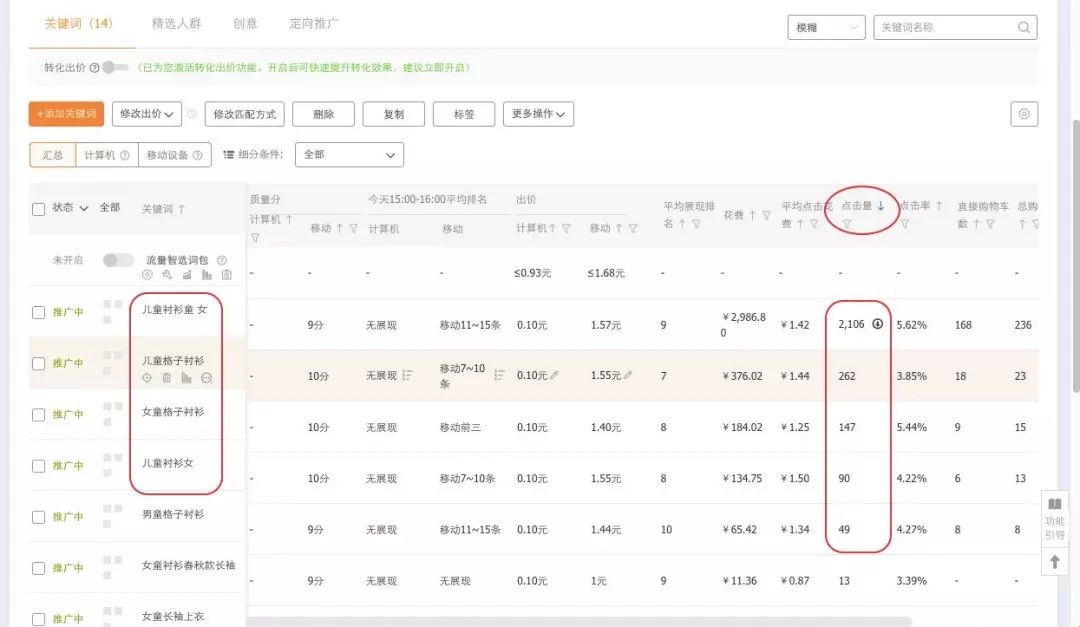Focus the 关键词名称 search field
This screenshot has height=627, width=1080.
click(955, 28)
